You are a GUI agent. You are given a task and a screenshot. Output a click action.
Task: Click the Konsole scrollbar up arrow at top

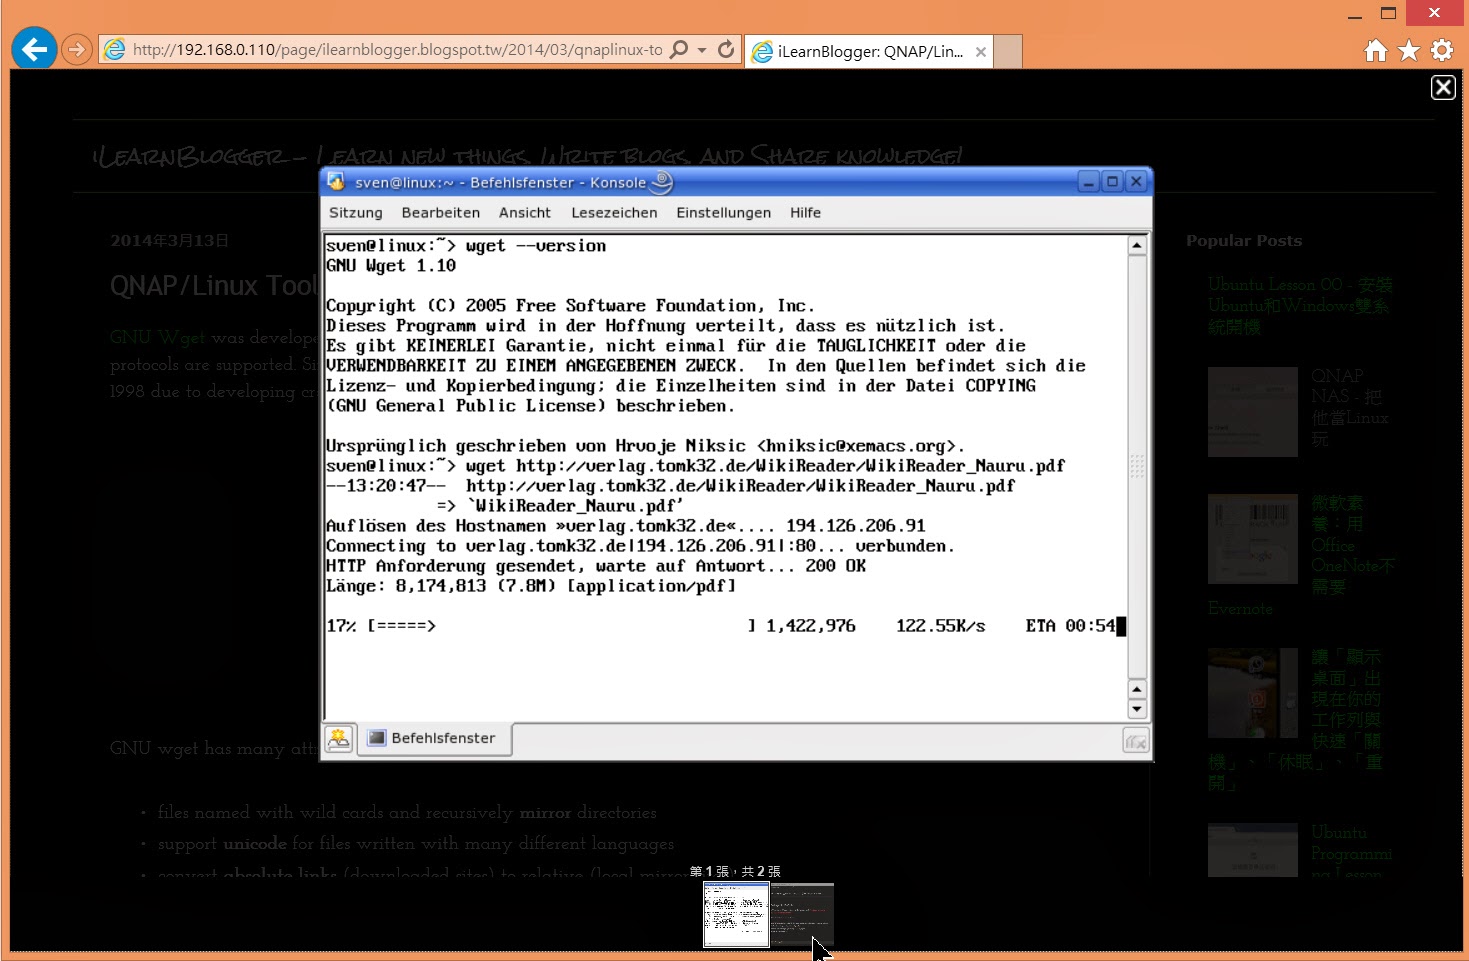tap(1137, 245)
